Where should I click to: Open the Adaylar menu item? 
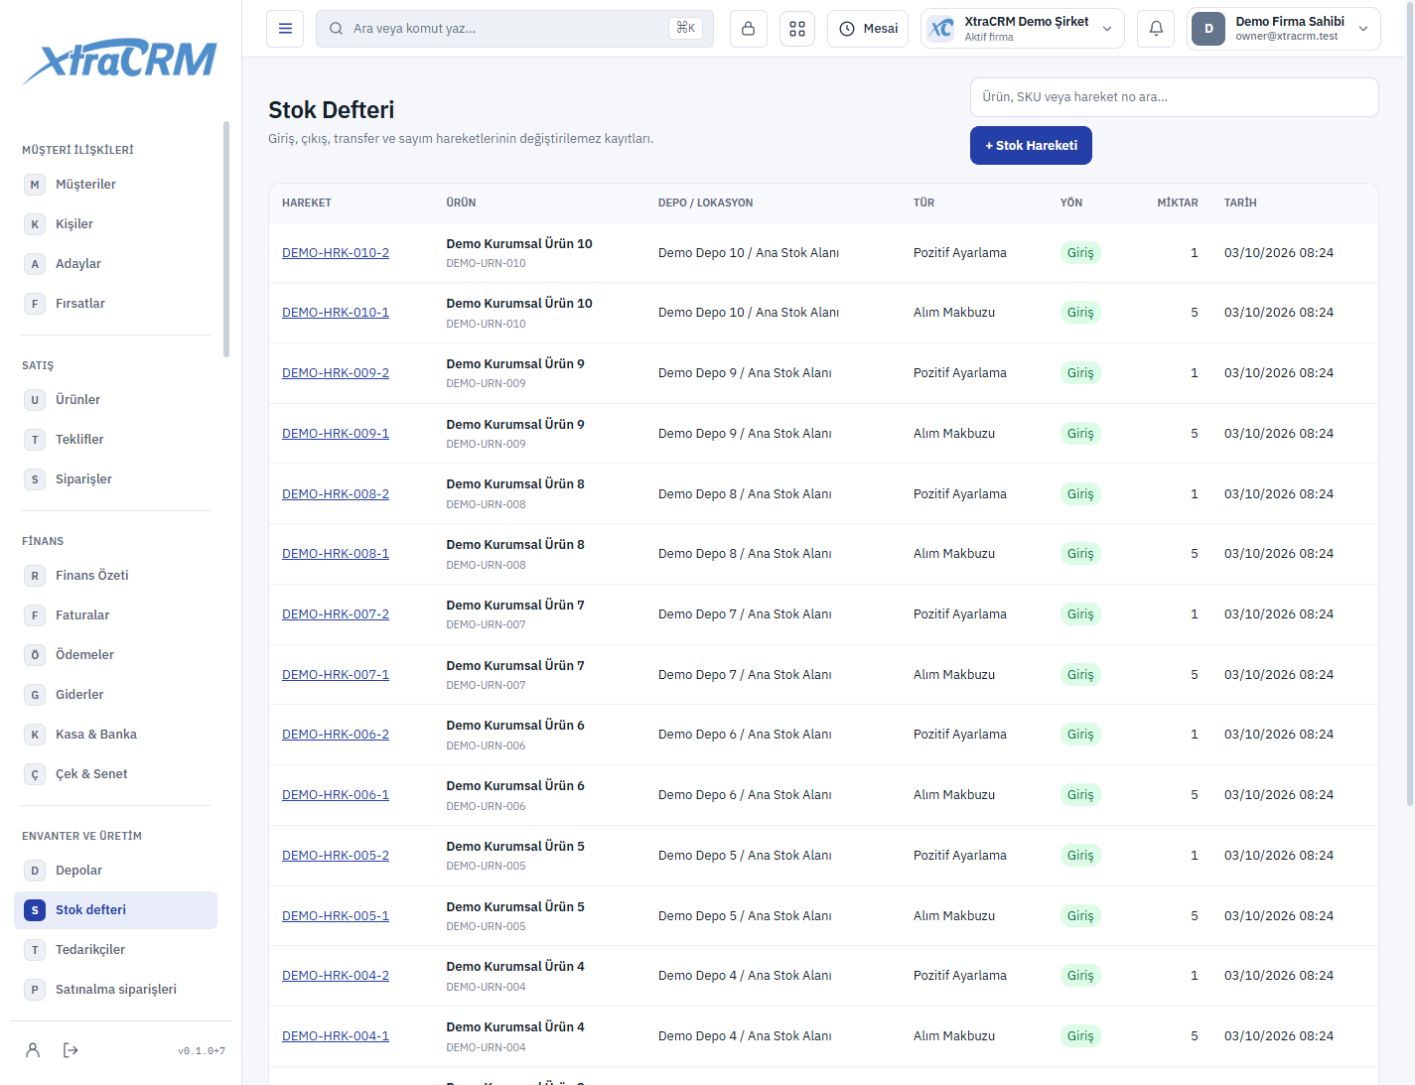pyautogui.click(x=116, y=264)
